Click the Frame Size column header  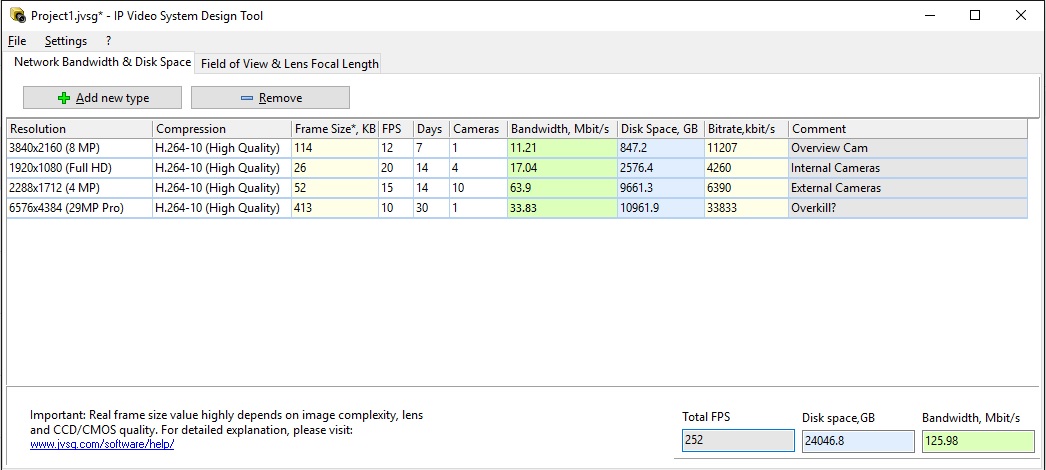(334, 129)
